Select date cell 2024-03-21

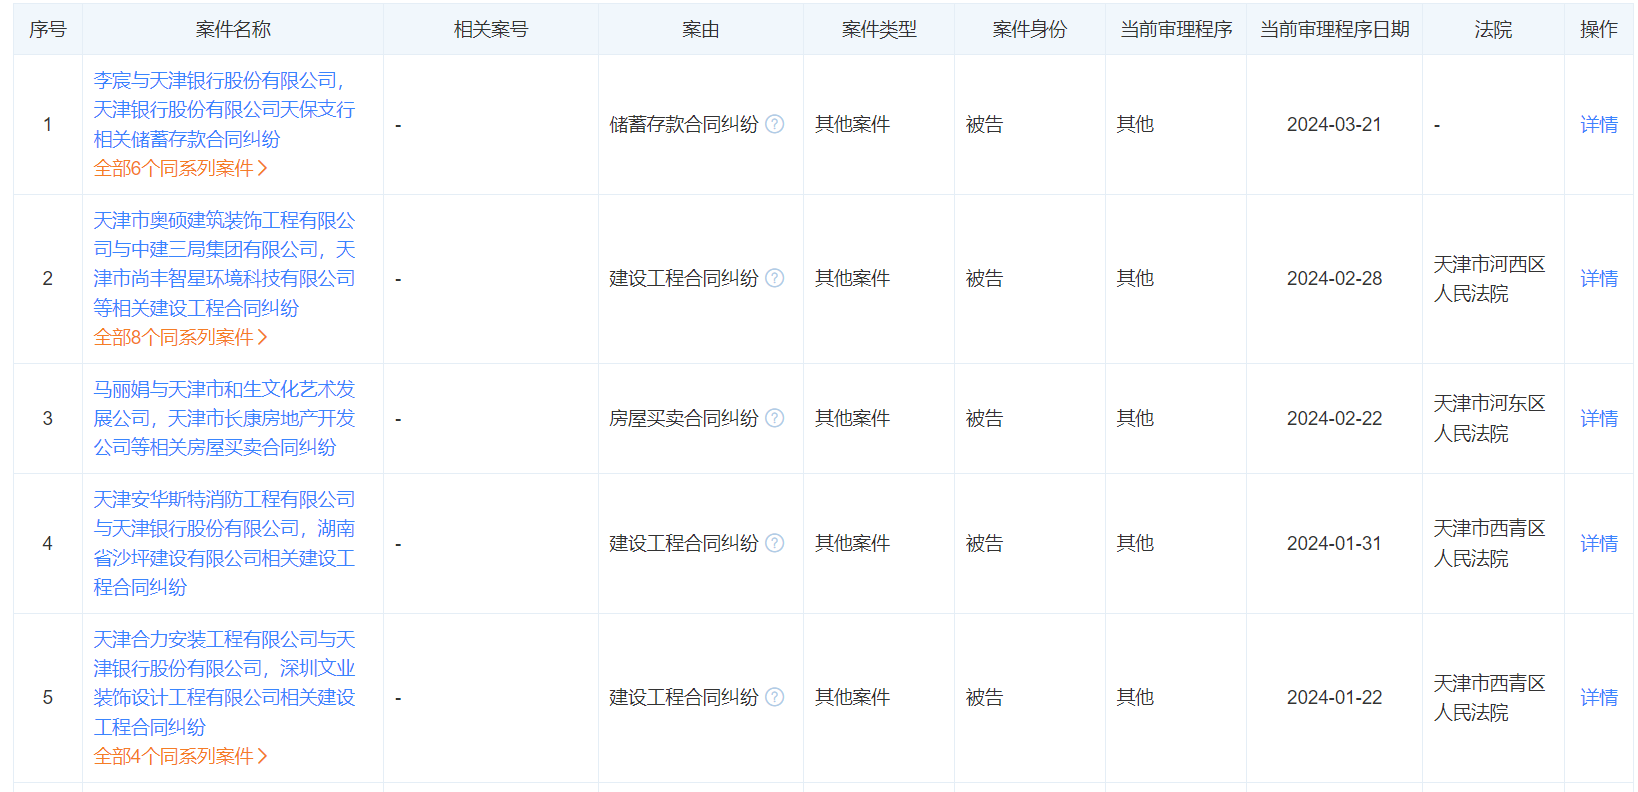click(1334, 124)
